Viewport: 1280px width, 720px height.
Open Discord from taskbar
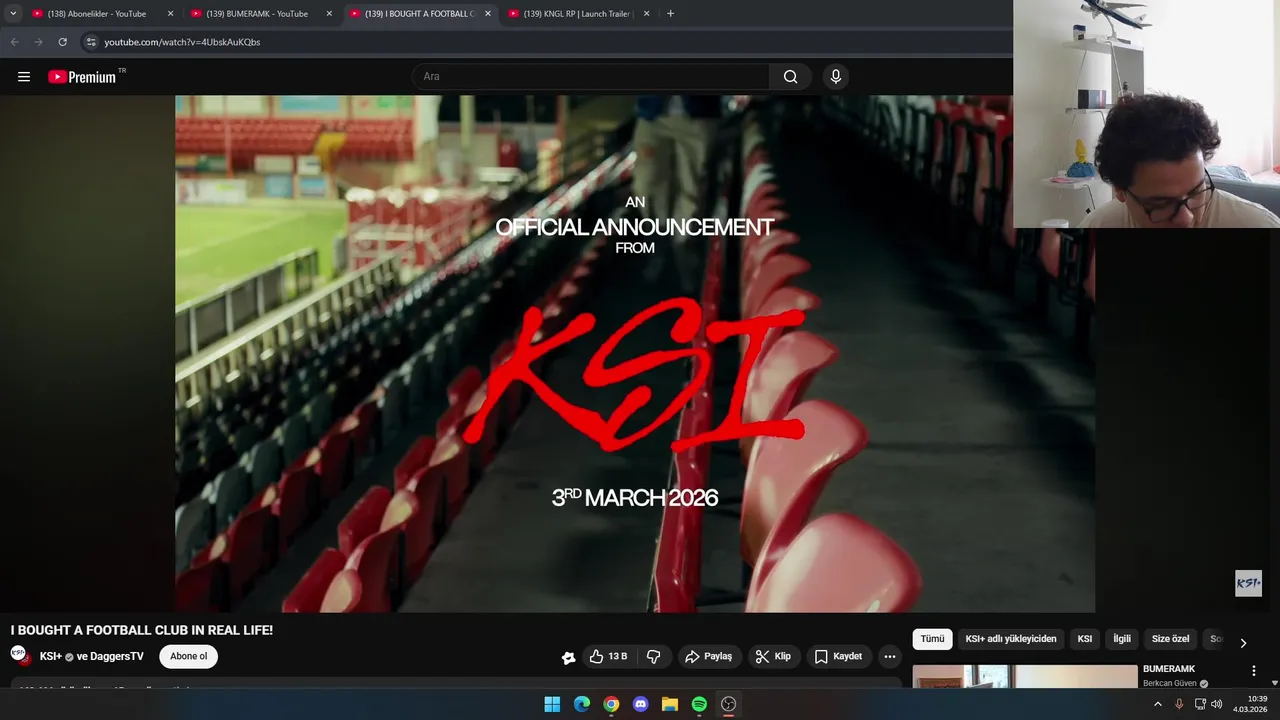click(x=641, y=704)
